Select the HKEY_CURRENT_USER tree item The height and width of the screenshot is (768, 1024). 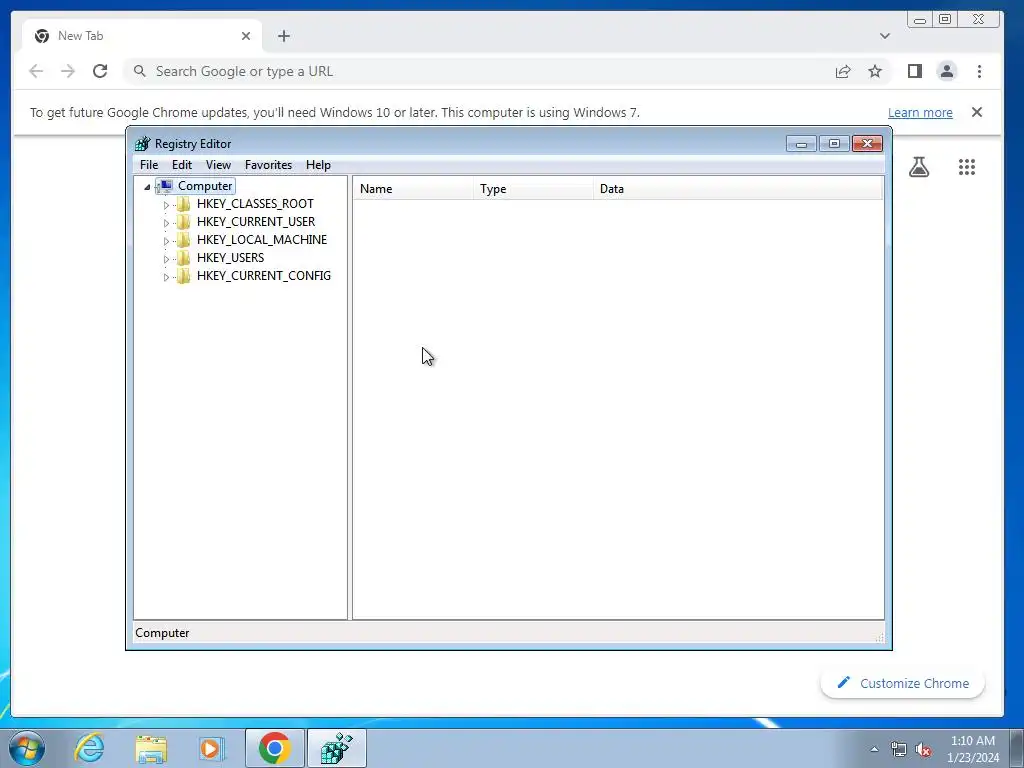click(x=255, y=221)
